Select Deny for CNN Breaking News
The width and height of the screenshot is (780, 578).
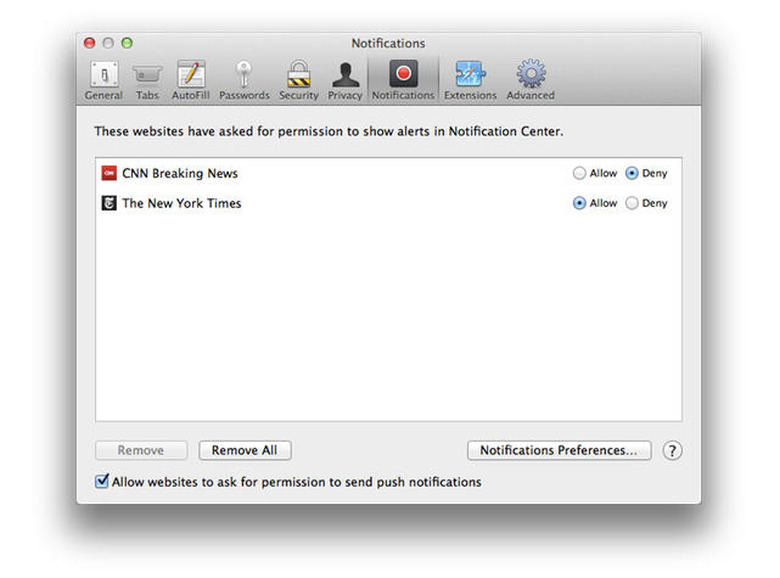(x=632, y=173)
